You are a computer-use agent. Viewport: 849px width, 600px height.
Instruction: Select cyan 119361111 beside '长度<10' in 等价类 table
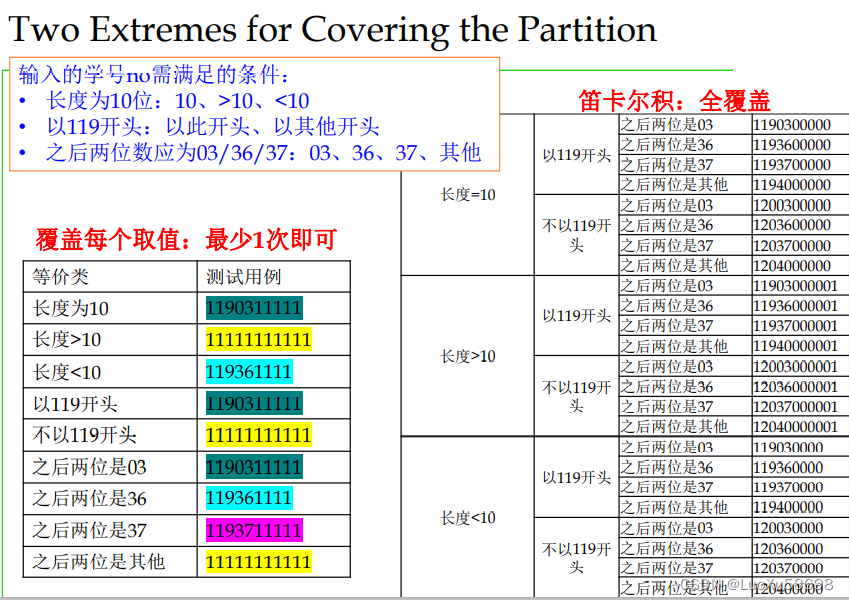[249, 371]
